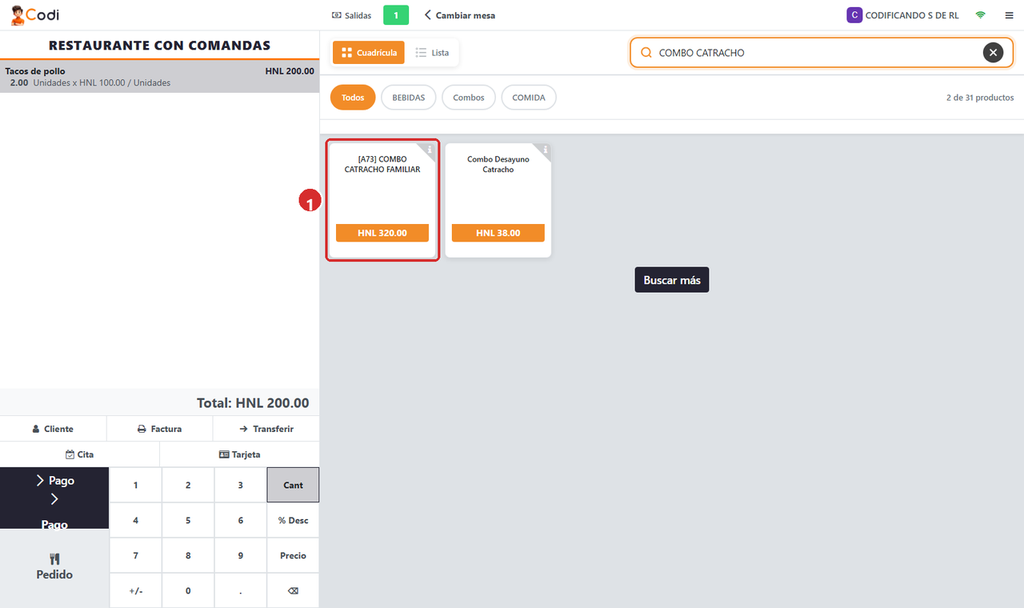Click the '2 de 31 productos' count
Screen dimensions: 1024x608
(980, 97)
